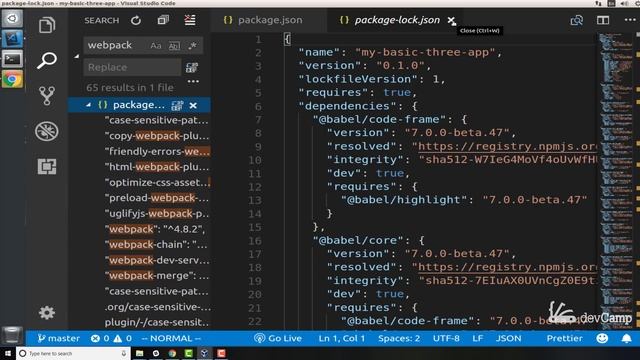Open the friendly-errors-we search result
The width and height of the screenshot is (640, 360).
pos(157,151)
